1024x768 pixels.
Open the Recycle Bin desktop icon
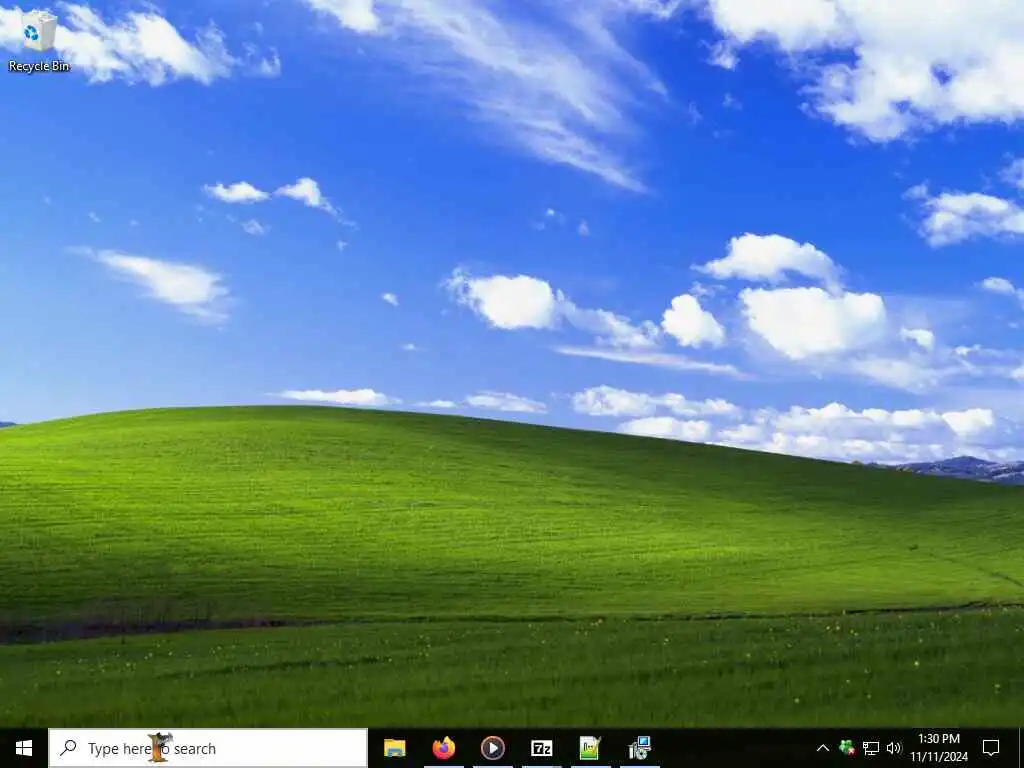pos(39,40)
